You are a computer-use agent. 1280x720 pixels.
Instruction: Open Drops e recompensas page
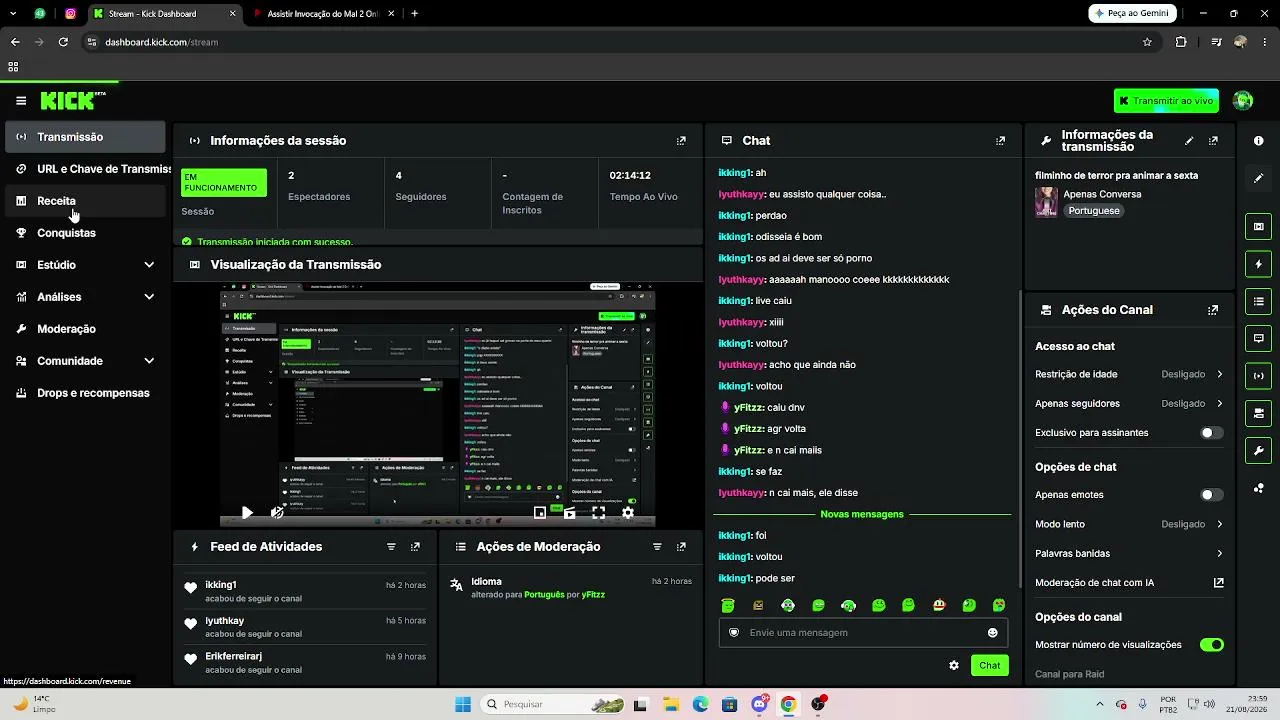click(x=85, y=393)
